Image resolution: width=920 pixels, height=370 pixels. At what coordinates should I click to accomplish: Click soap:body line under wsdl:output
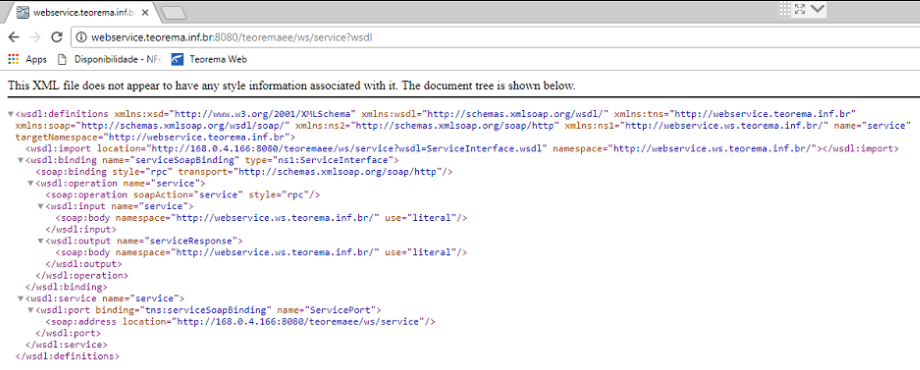(x=261, y=252)
